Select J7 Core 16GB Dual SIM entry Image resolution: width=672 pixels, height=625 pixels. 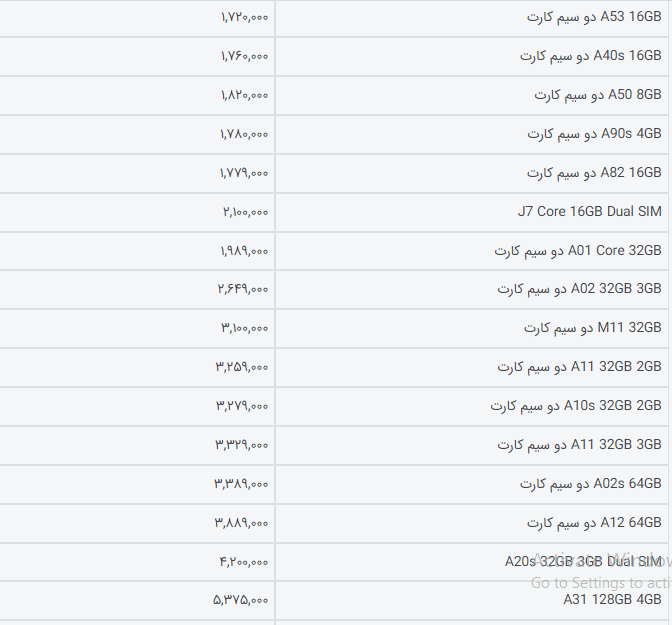tap(589, 212)
